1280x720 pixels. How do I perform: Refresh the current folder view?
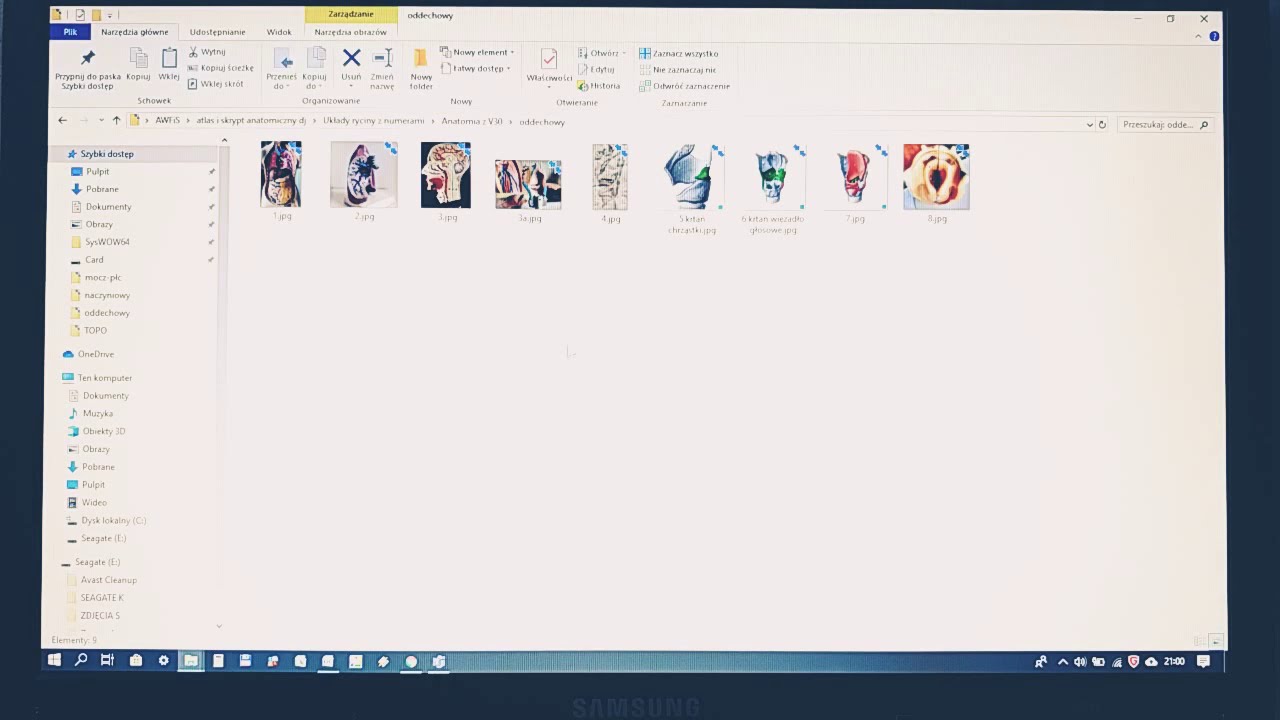point(1102,125)
